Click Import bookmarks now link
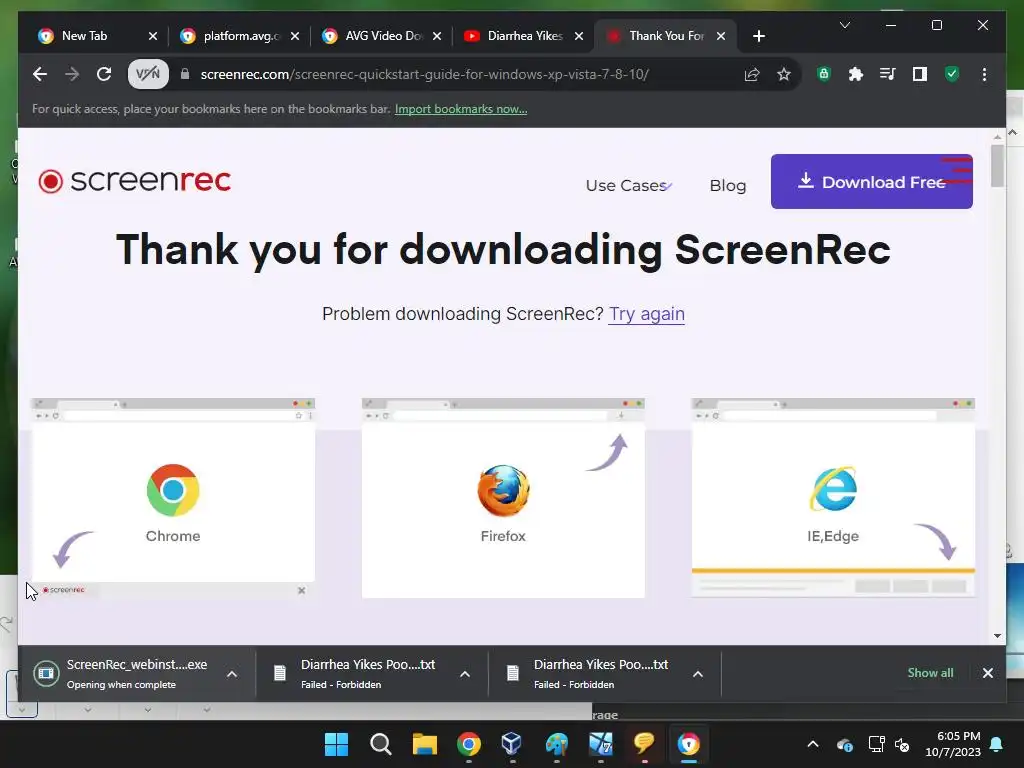Screen dimensions: 1024x768 pyautogui.click(x=460, y=109)
